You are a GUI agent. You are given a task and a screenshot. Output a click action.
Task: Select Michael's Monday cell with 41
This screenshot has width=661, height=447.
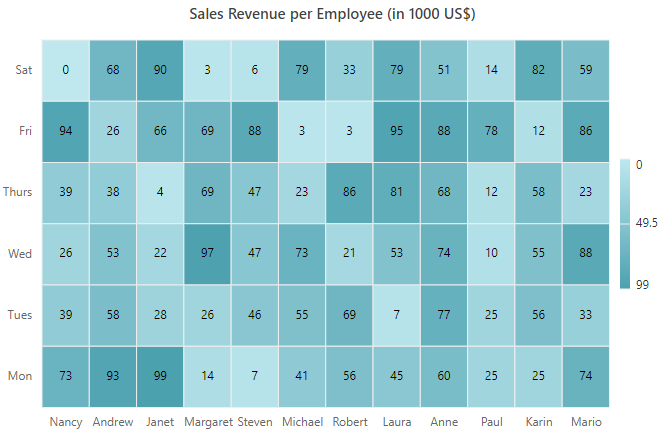tap(302, 377)
